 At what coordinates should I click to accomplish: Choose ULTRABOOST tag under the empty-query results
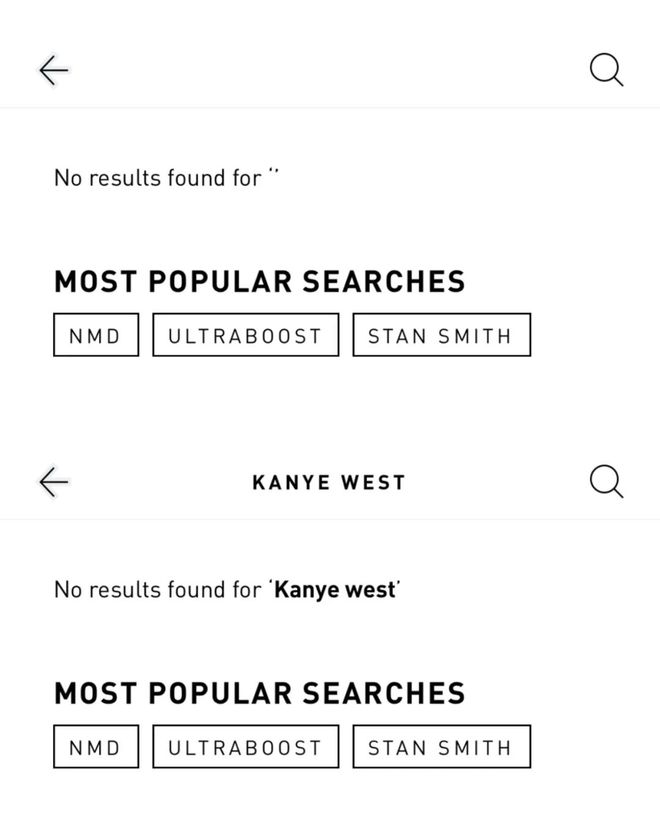[245, 336]
